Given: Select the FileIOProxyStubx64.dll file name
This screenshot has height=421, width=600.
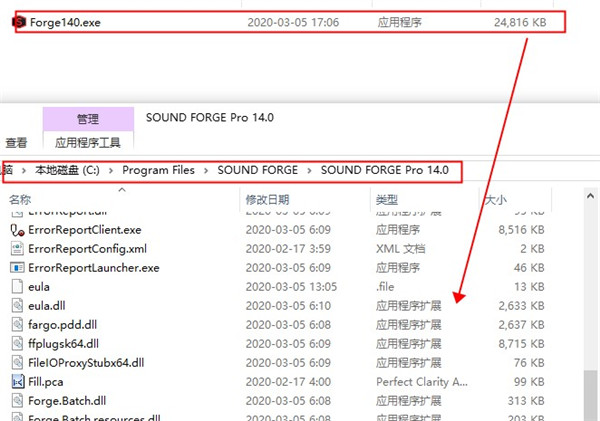Looking at the screenshot, I should 86,363.
